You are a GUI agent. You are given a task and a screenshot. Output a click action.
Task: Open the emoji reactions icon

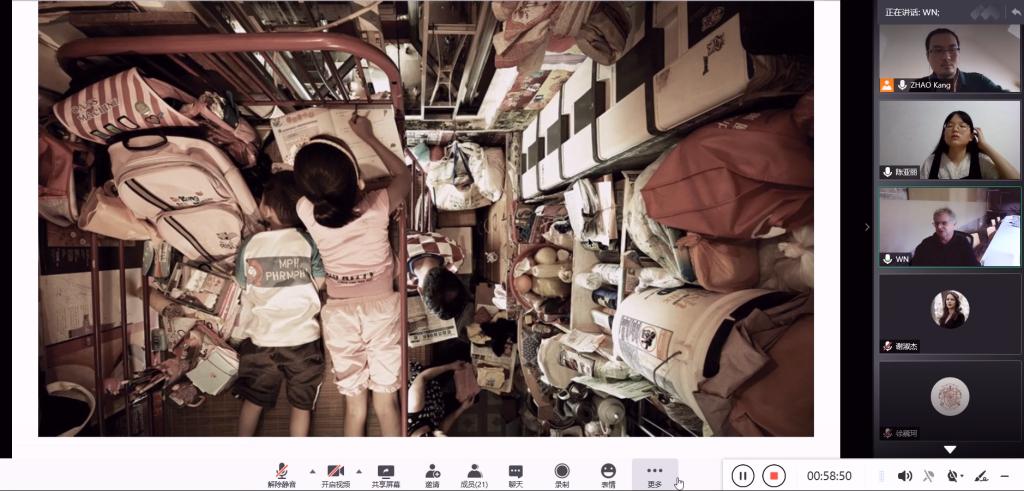click(x=608, y=474)
